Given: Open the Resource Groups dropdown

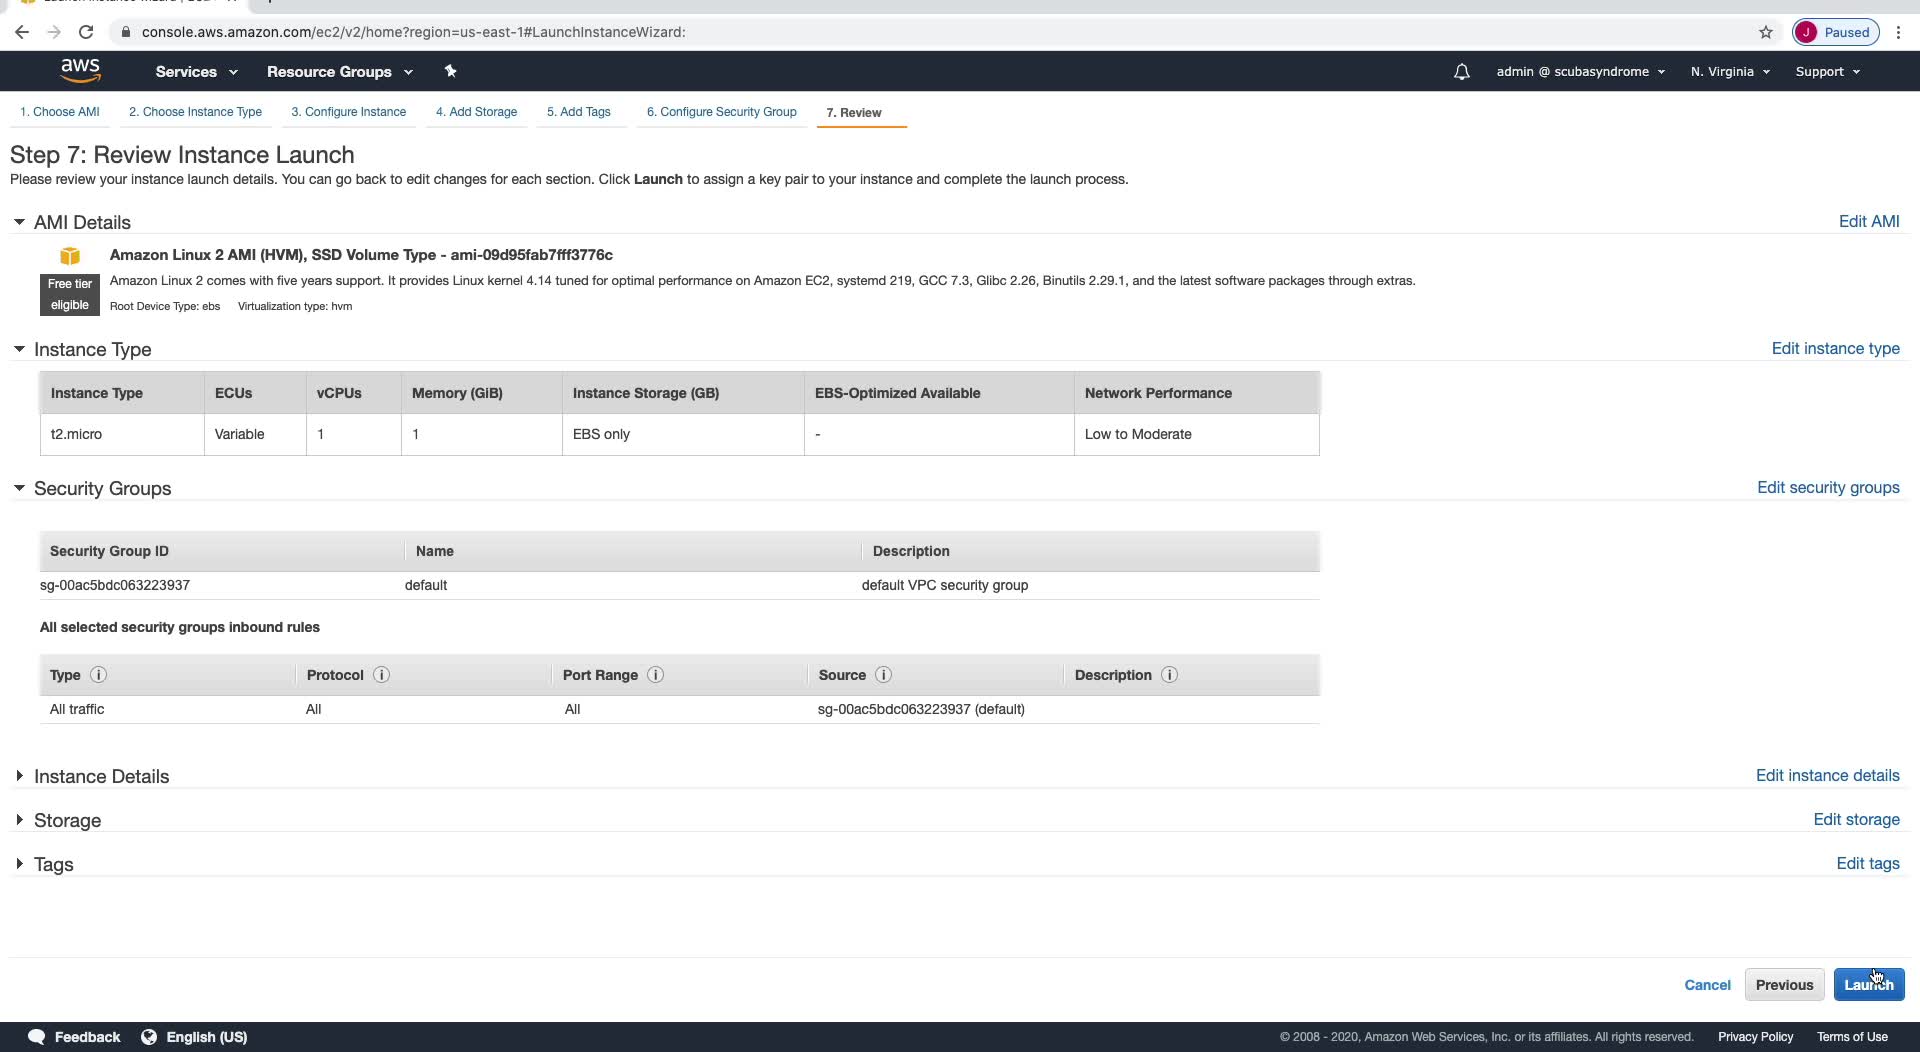Looking at the screenshot, I should [339, 72].
